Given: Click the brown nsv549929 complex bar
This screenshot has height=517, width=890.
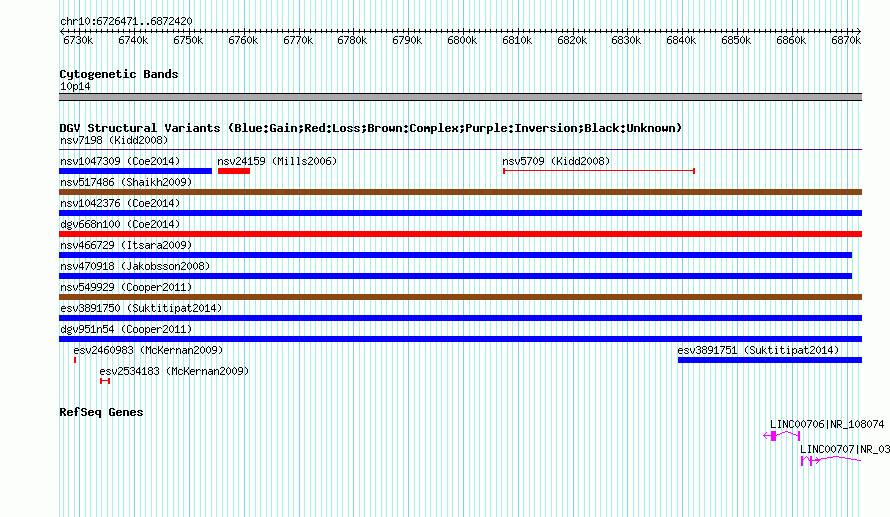Looking at the screenshot, I should (460, 297).
